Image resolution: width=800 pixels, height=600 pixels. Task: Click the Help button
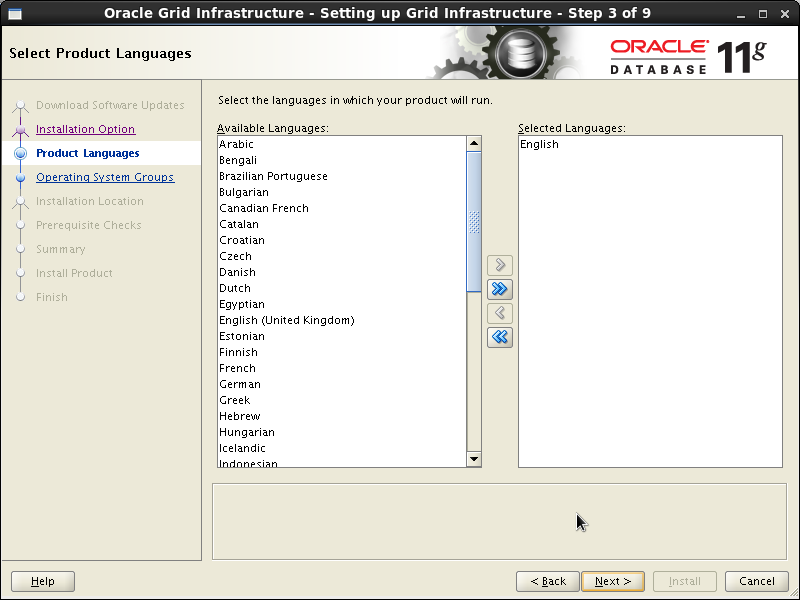point(43,581)
